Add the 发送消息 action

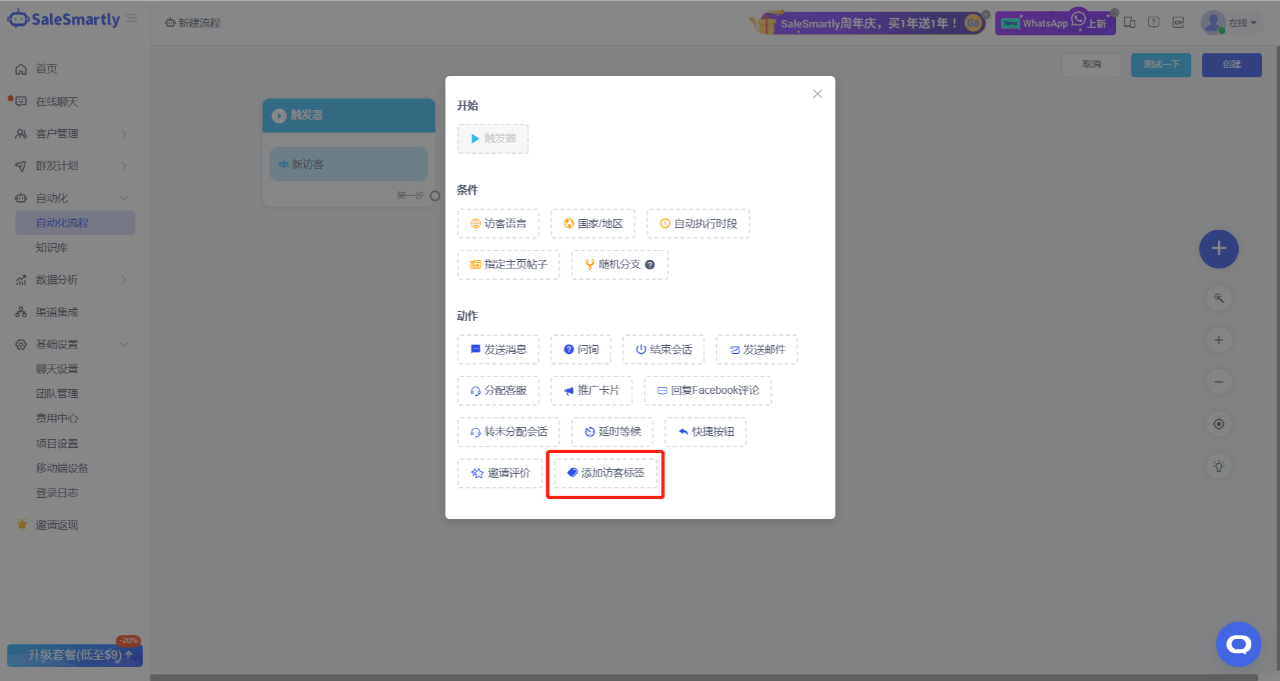coord(498,350)
